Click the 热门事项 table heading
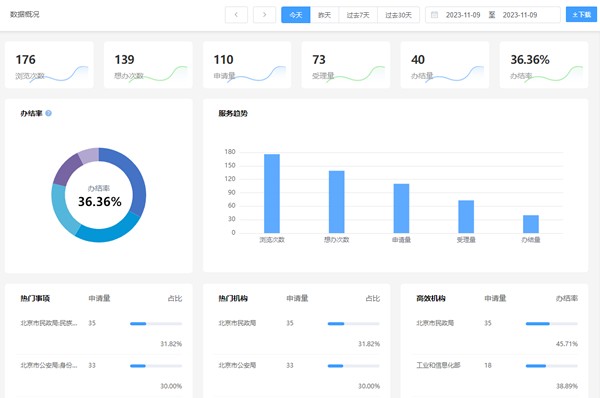The image size is (600, 398). [35, 298]
